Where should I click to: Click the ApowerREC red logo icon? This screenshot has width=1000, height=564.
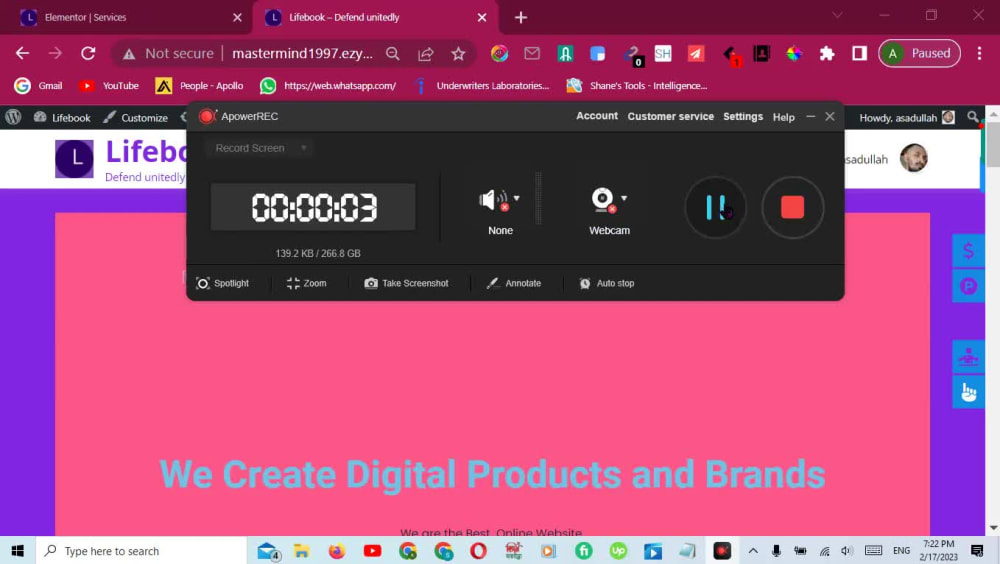tap(207, 116)
